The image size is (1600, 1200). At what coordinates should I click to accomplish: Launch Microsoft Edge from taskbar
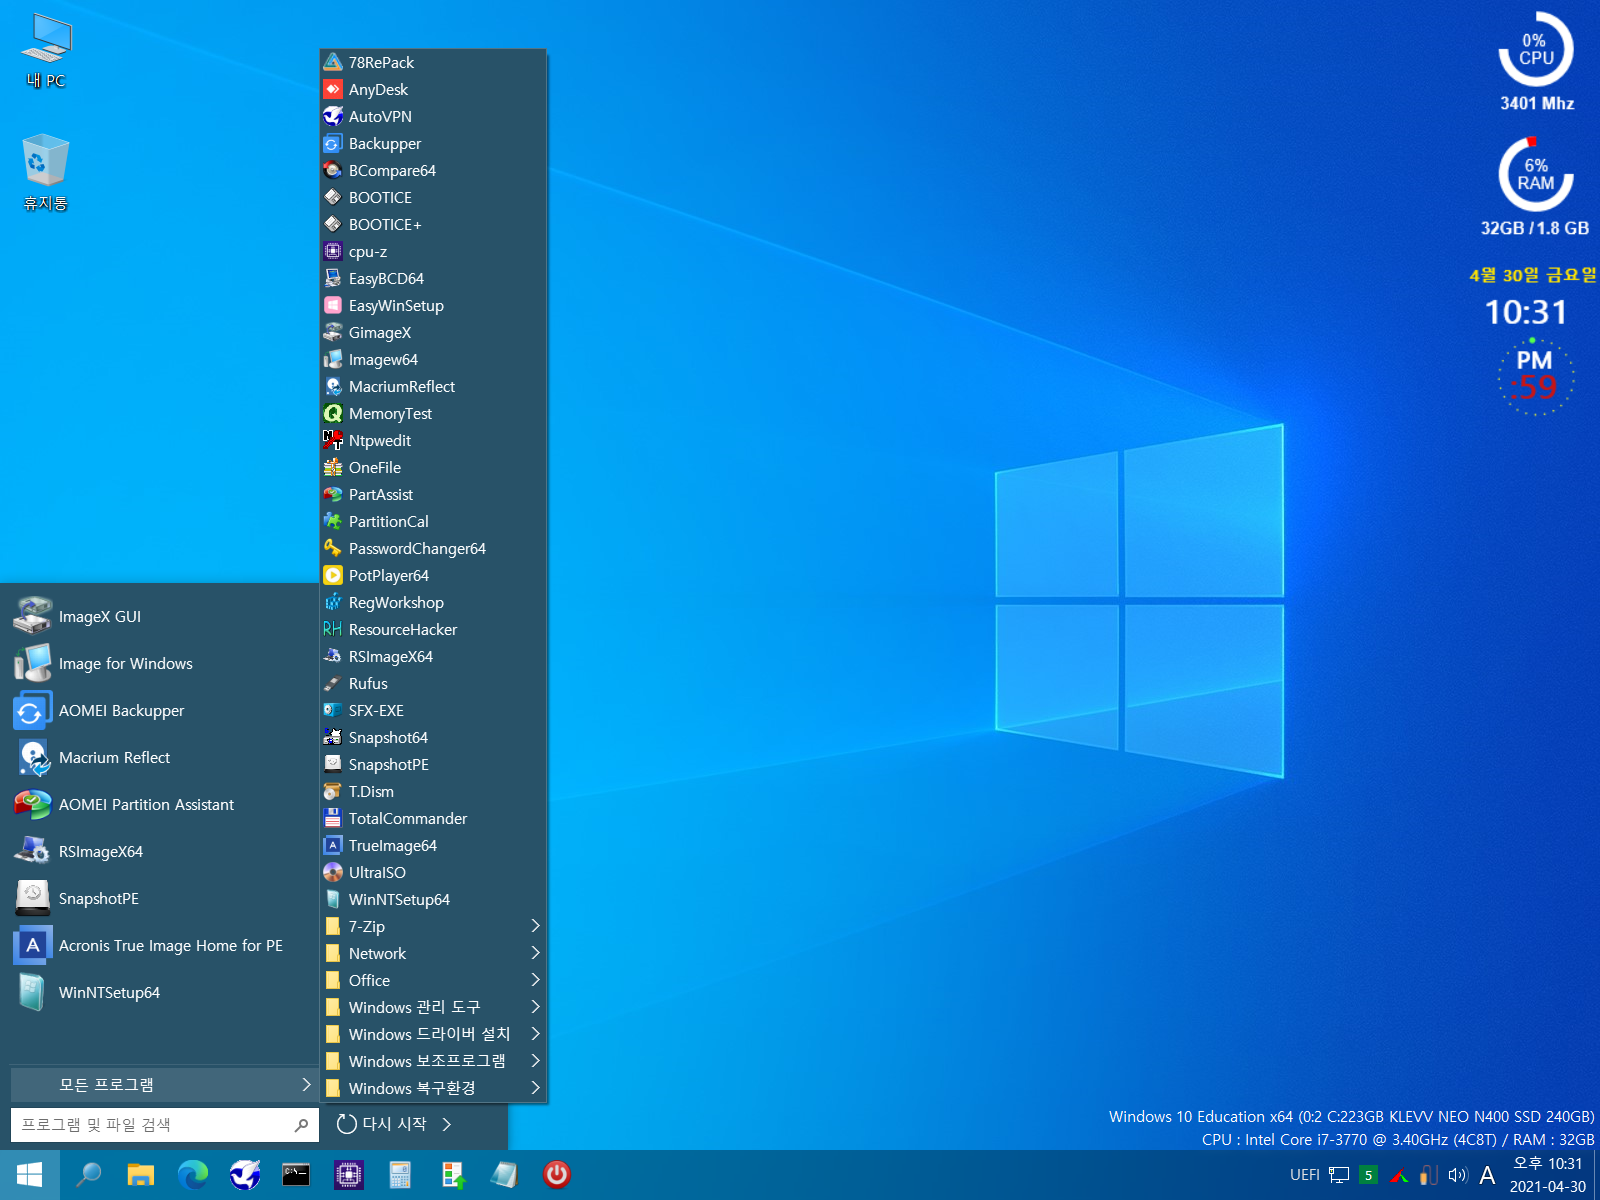click(193, 1175)
